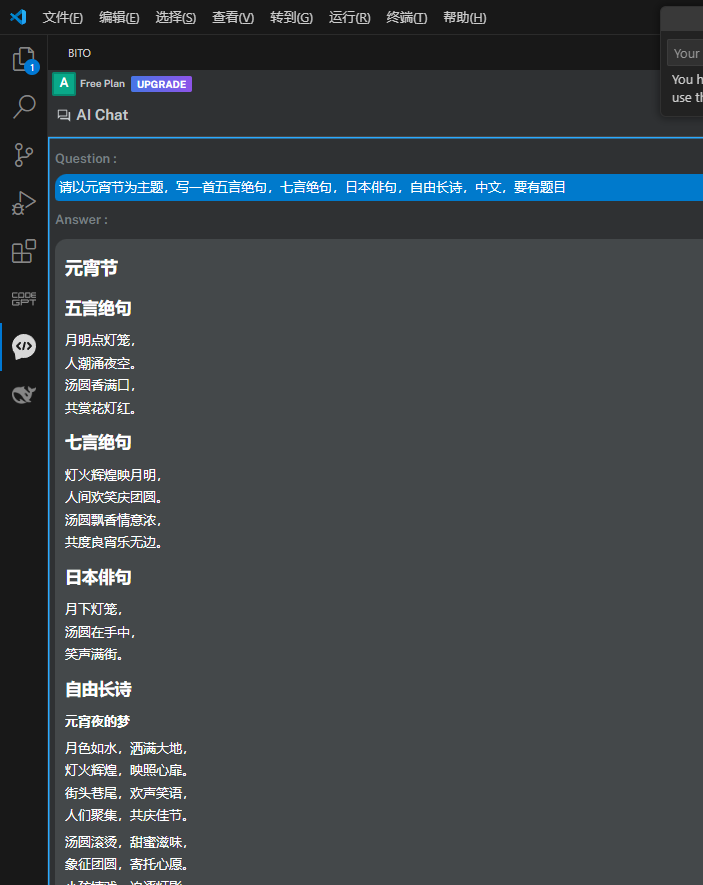Click the line 月下灯笼
The width and height of the screenshot is (703, 885).
[93, 610]
